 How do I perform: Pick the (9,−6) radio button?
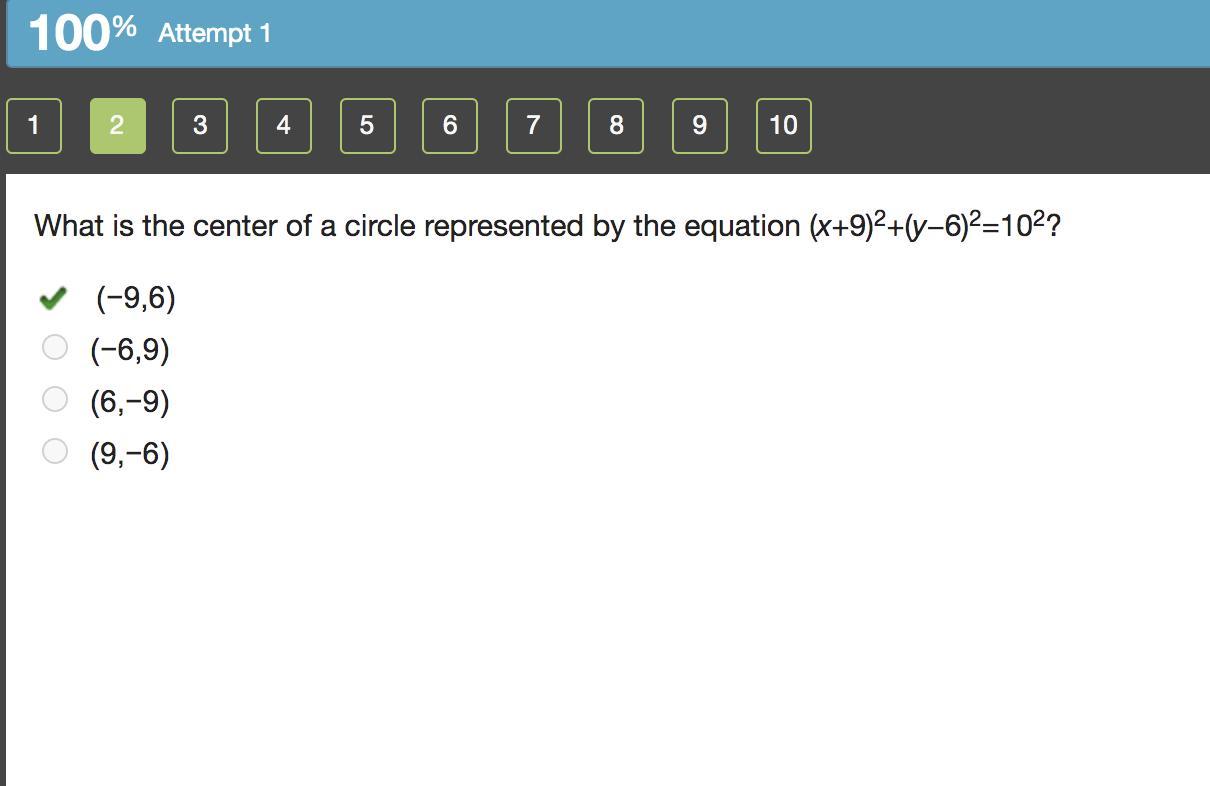(55, 452)
